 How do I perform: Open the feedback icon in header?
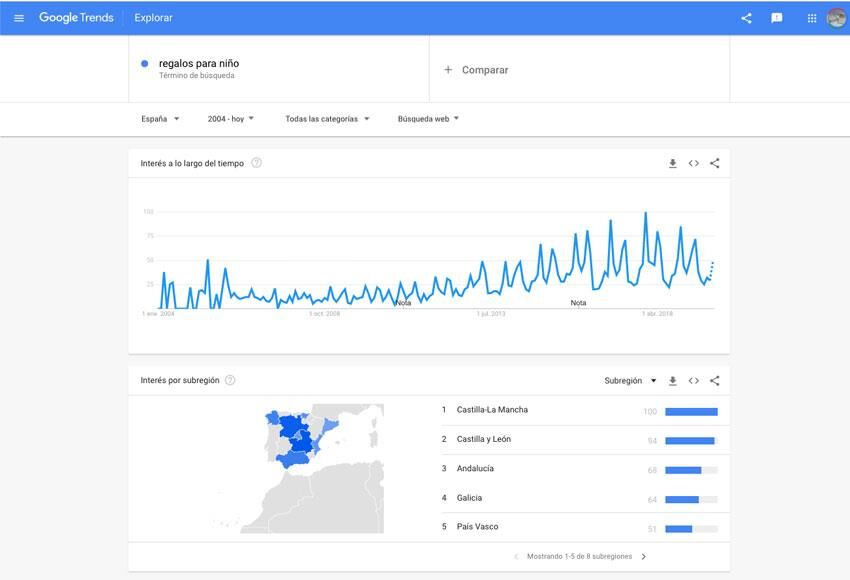776,18
